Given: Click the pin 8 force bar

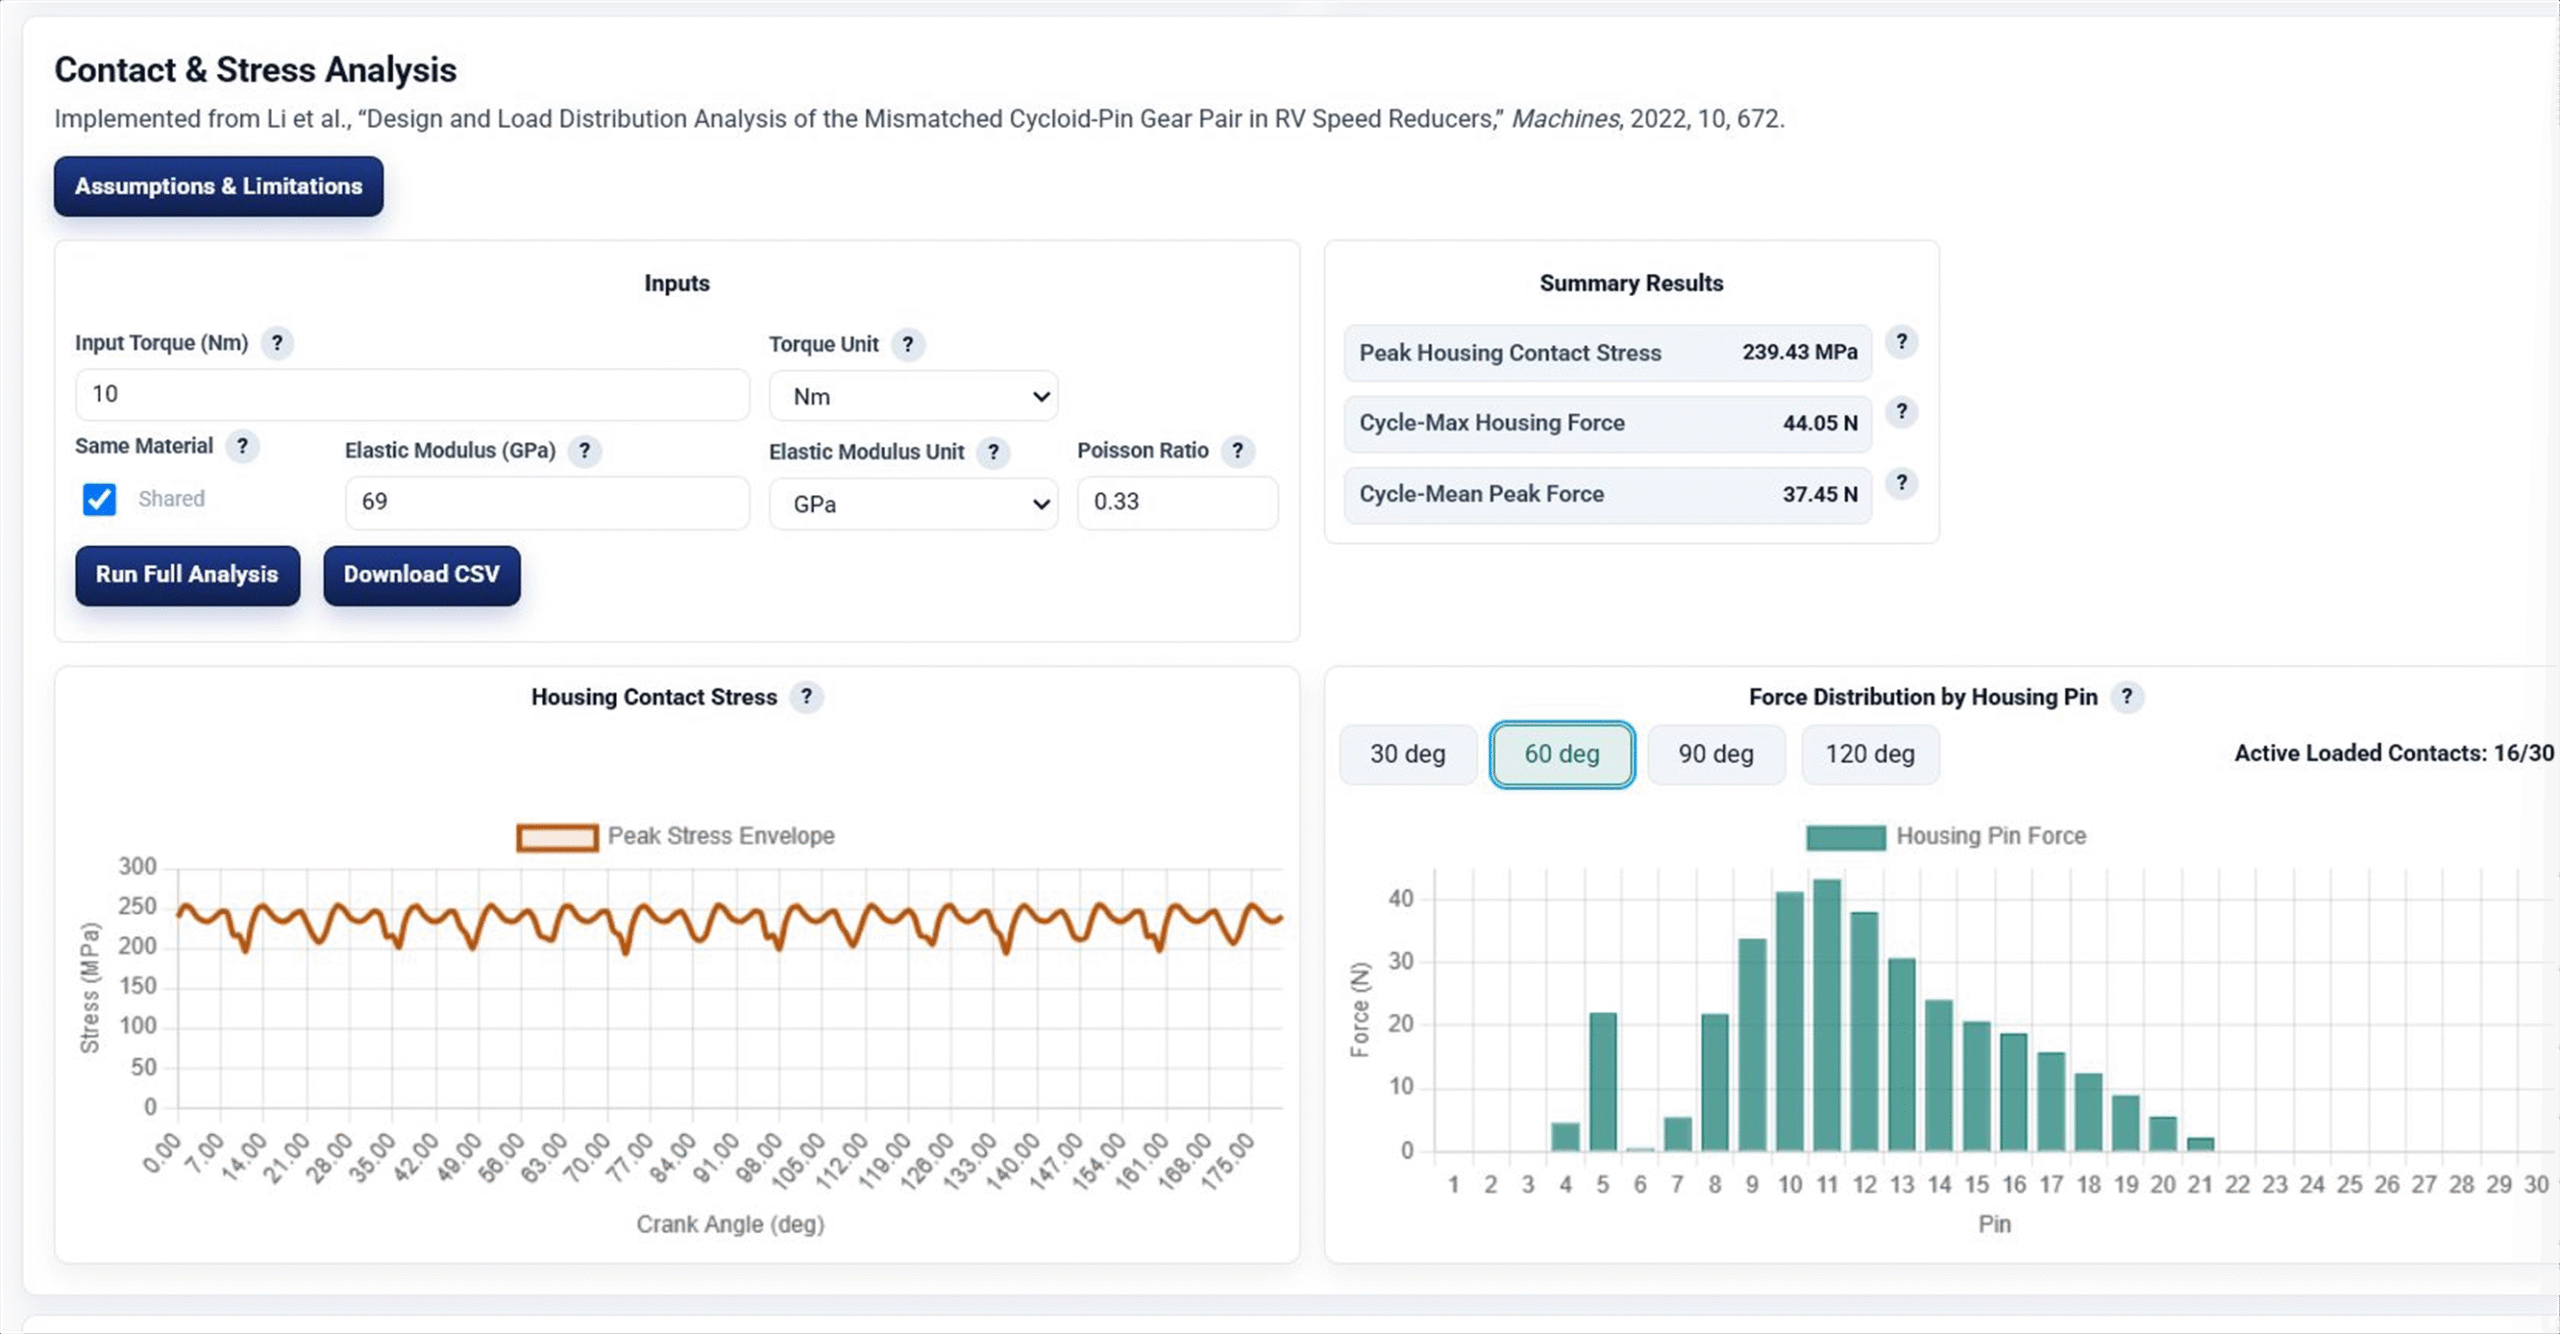Looking at the screenshot, I should pos(1715,1082).
